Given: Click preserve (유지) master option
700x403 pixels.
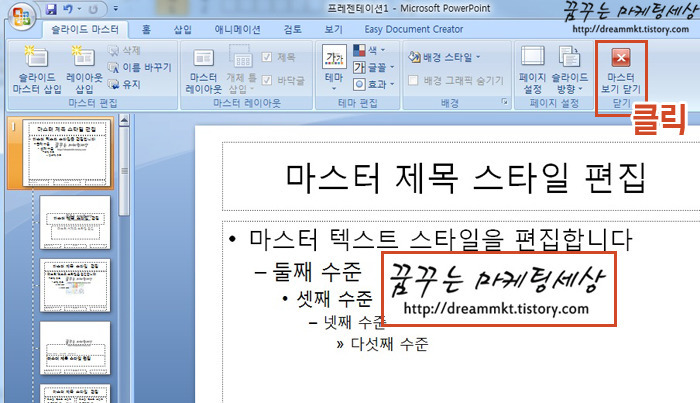Looking at the screenshot, I should (125, 84).
